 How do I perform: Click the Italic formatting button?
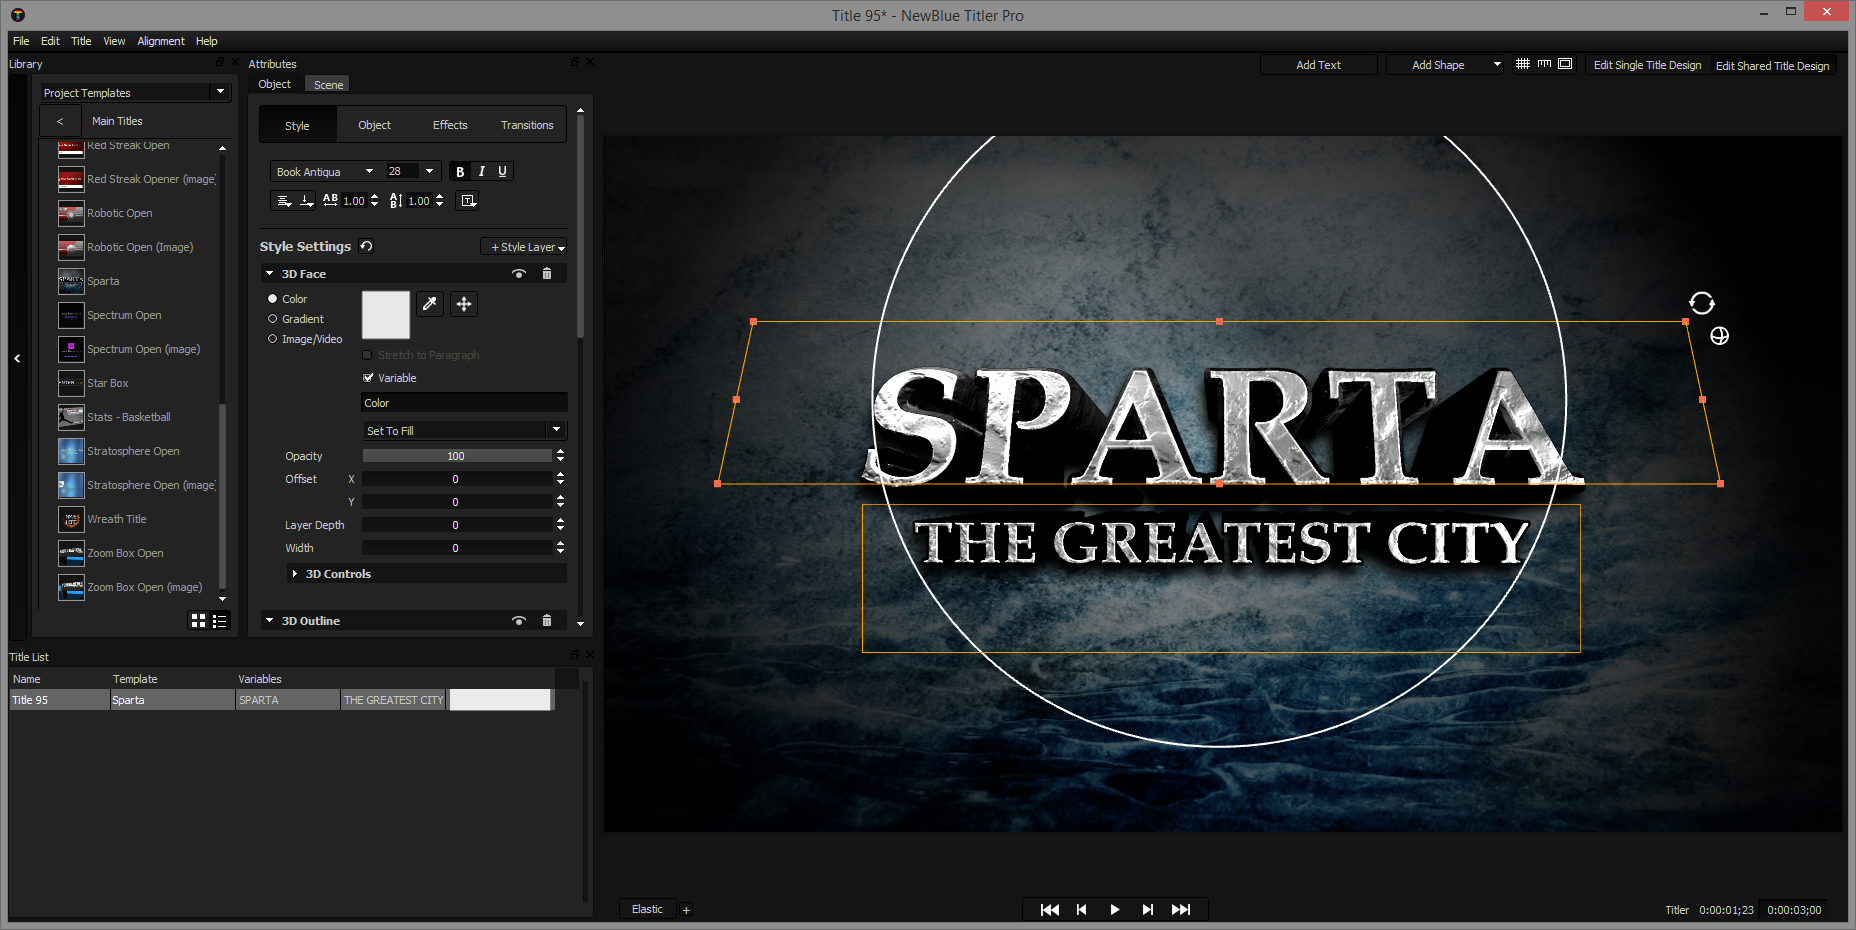click(x=481, y=172)
